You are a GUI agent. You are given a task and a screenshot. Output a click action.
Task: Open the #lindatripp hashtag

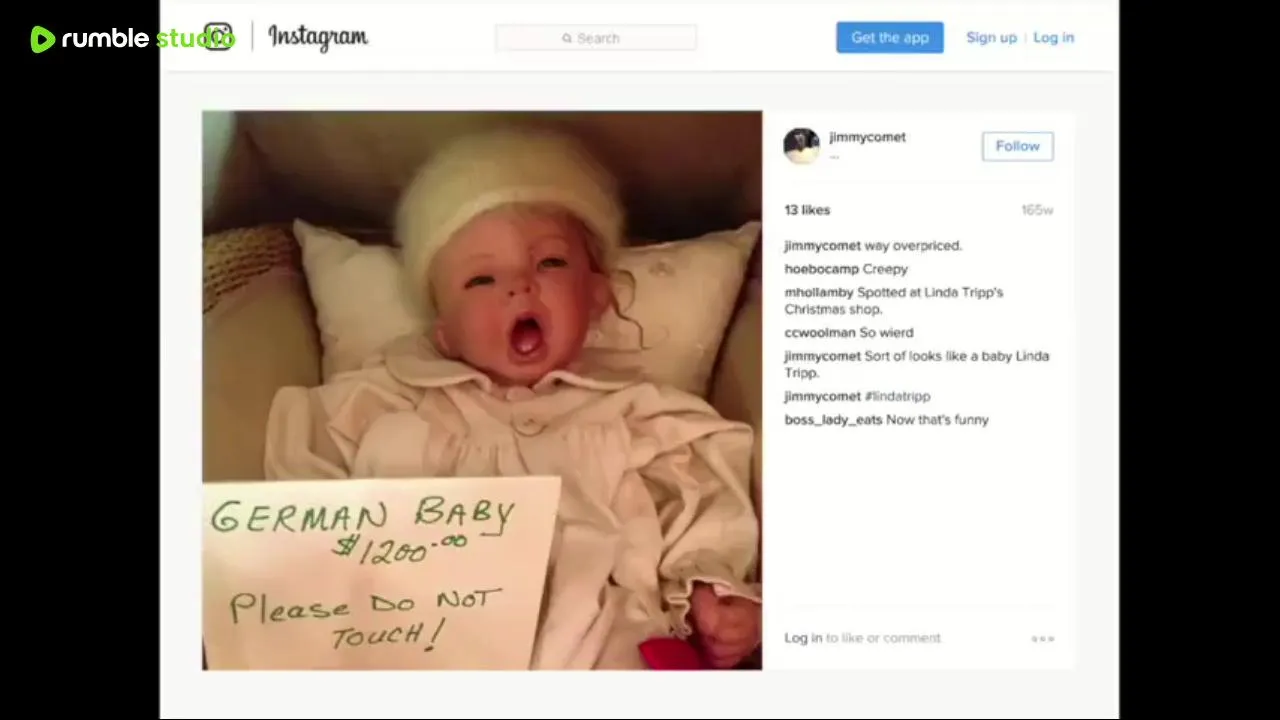(x=897, y=396)
